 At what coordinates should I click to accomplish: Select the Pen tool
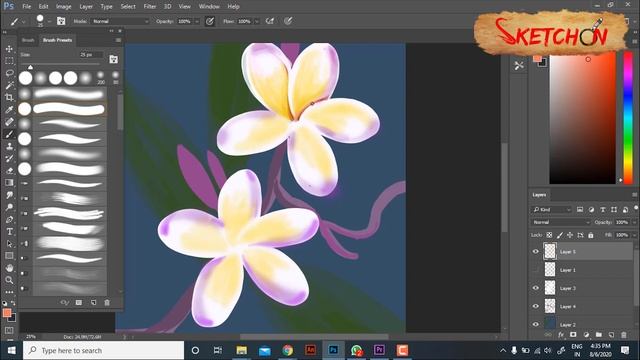[9, 219]
